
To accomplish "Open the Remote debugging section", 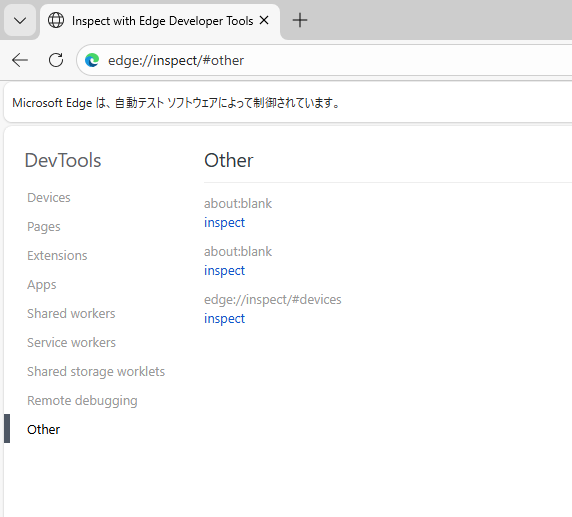I will 82,401.
